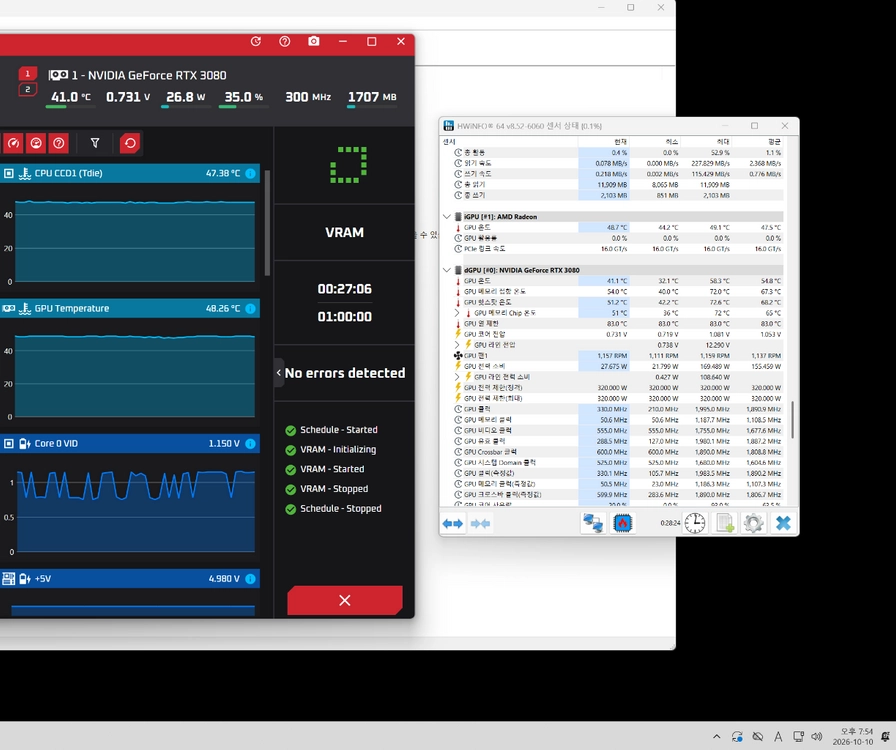The image size is (896, 750).
Task: Open help from OCCT red title bar
Action: pos(285,41)
